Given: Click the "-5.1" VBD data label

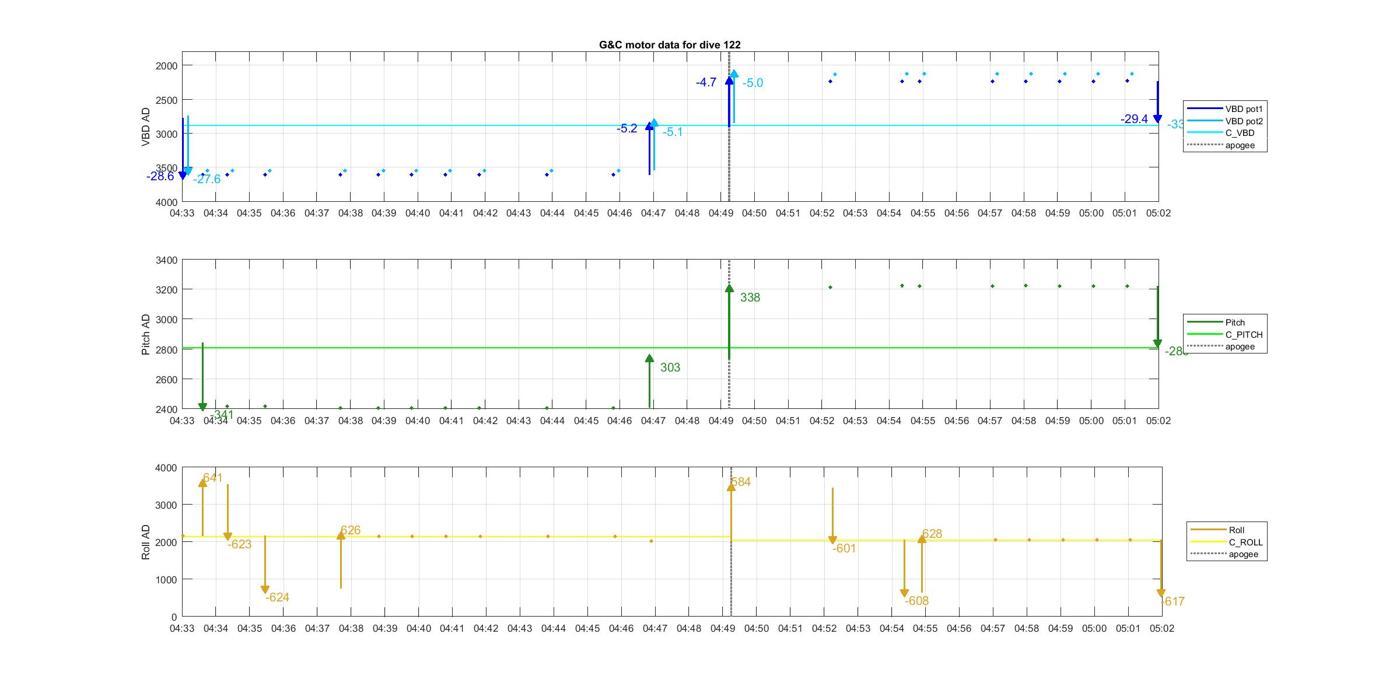Looking at the screenshot, I should 673,132.
